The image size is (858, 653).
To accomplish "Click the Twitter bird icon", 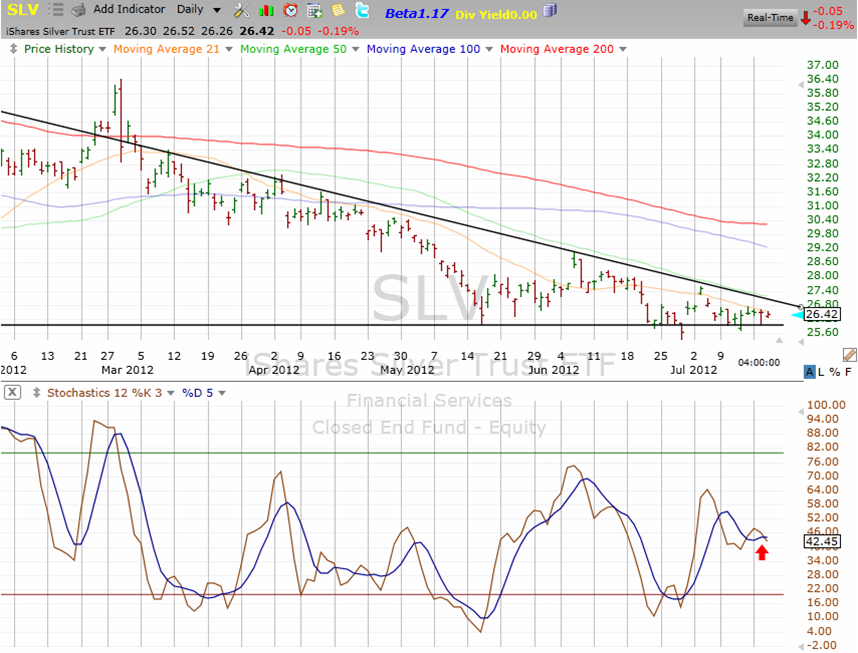I will 362,10.
